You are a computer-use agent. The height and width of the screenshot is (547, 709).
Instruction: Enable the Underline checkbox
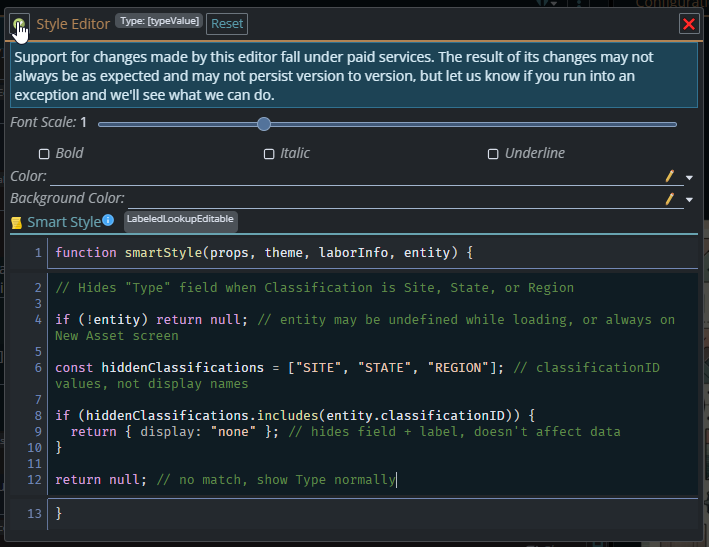point(493,154)
